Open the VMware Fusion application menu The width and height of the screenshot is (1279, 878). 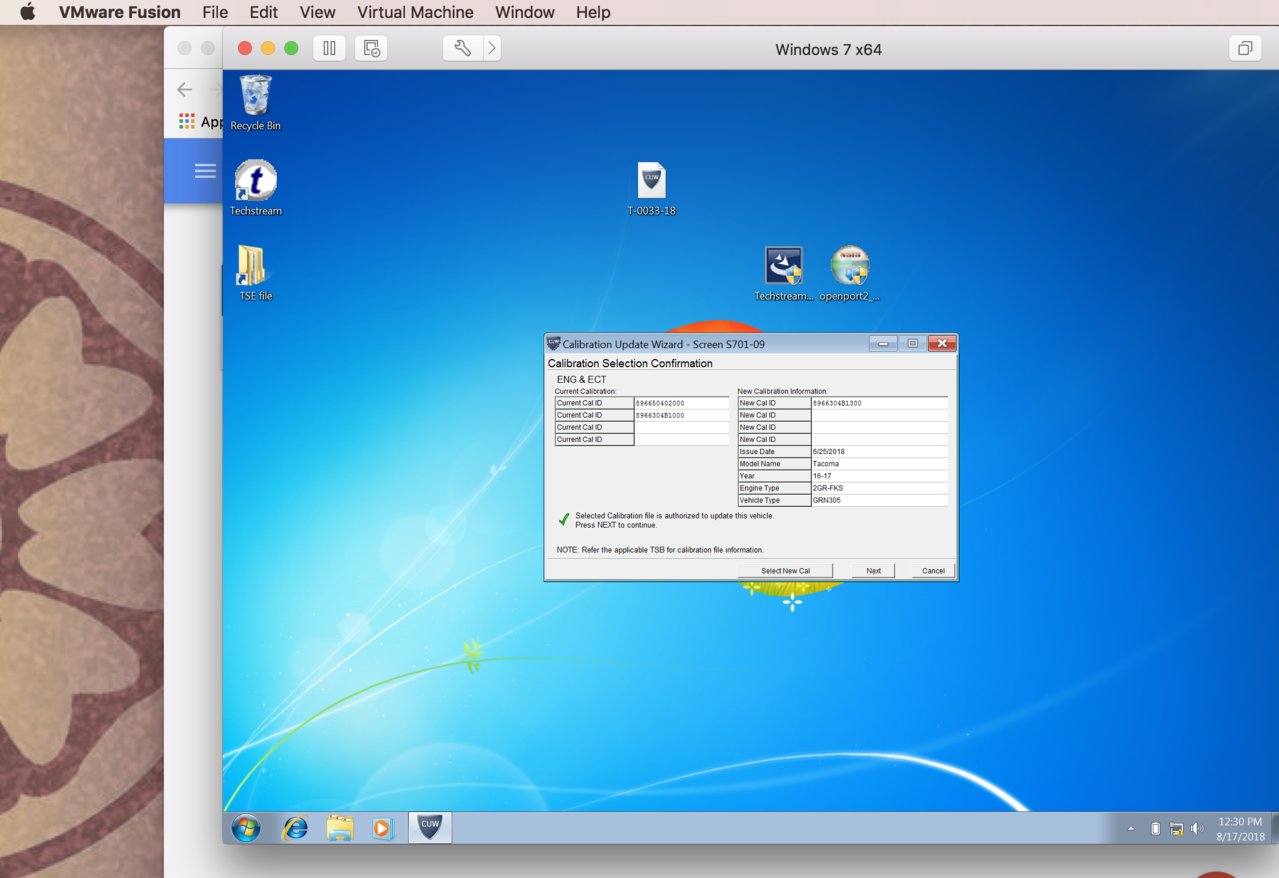click(120, 12)
